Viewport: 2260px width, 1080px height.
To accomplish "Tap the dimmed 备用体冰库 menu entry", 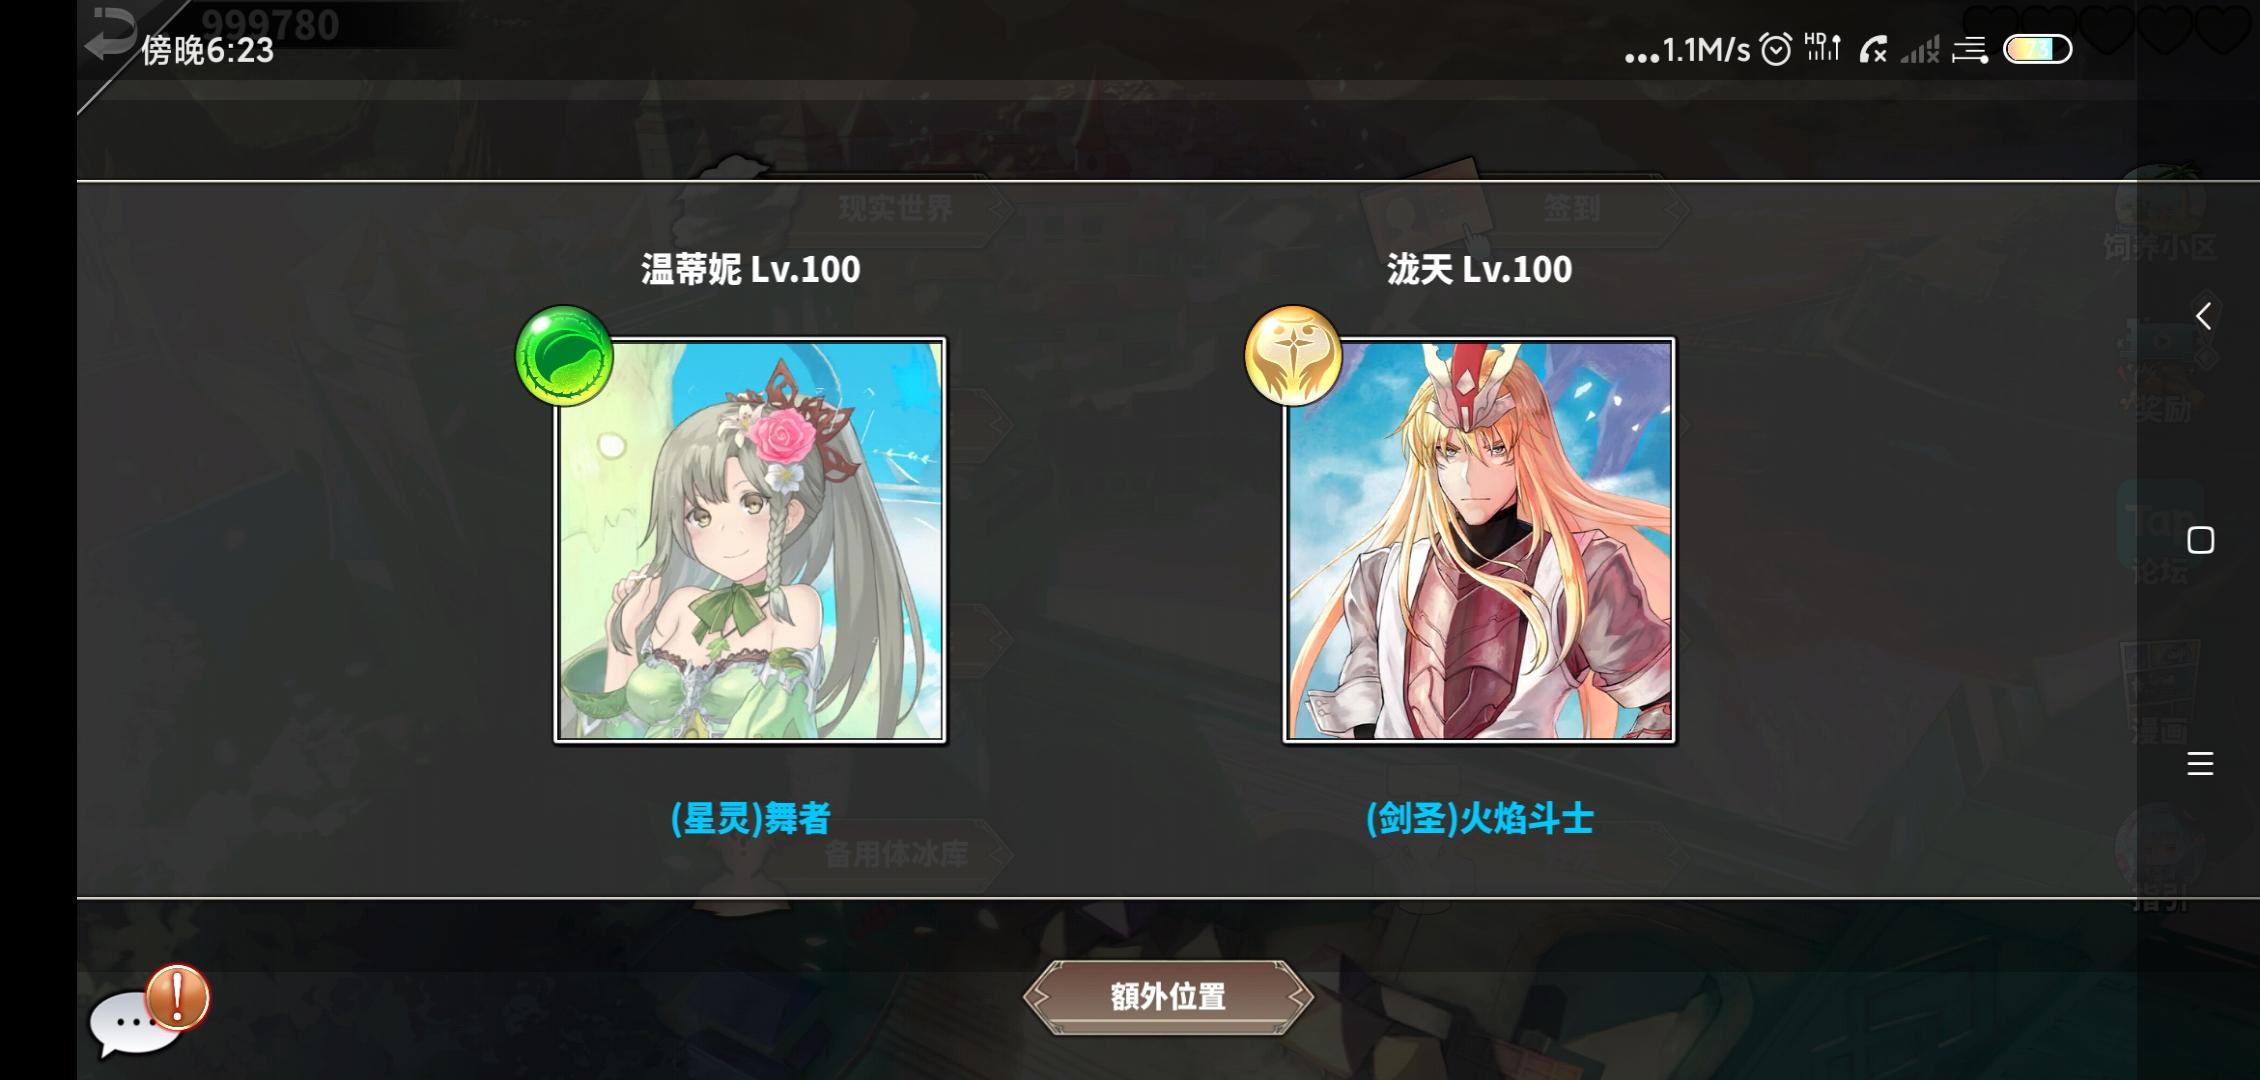I will pyautogui.click(x=896, y=854).
